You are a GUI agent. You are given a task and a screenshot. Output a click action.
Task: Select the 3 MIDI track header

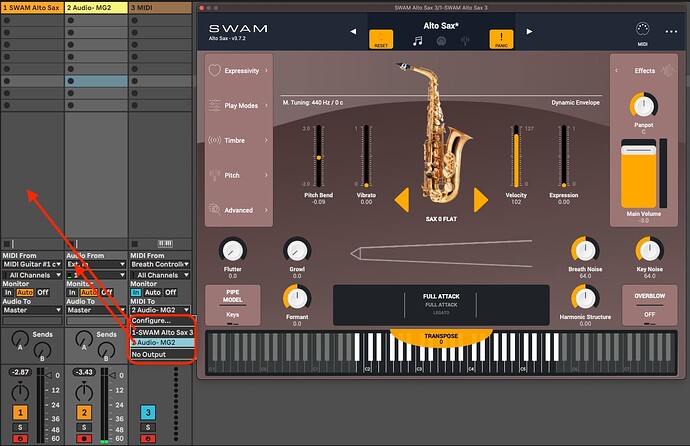pyautogui.click(x=160, y=7)
